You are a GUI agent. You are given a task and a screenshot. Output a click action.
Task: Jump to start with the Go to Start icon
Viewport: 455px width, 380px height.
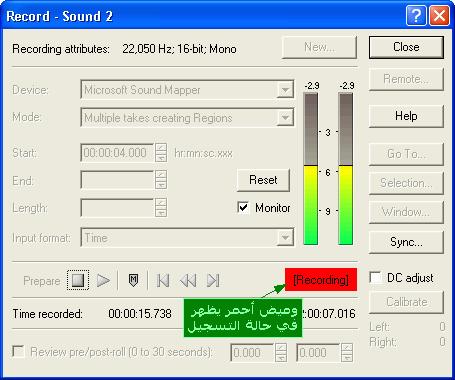click(x=163, y=280)
